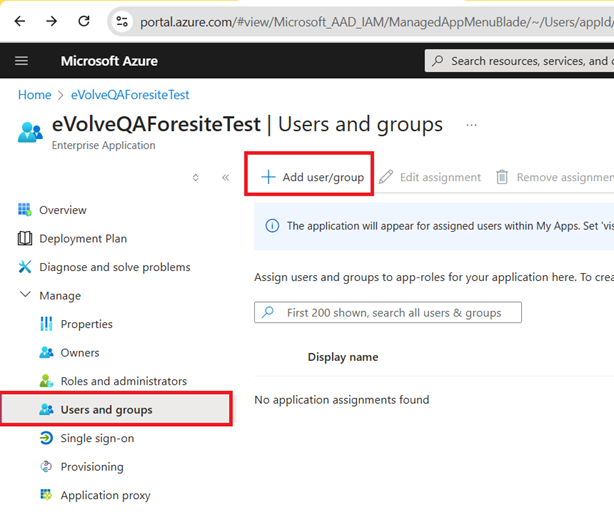Select the portal.azure.com URL in the address bar
The width and height of the screenshot is (614, 512).
tap(377, 22)
